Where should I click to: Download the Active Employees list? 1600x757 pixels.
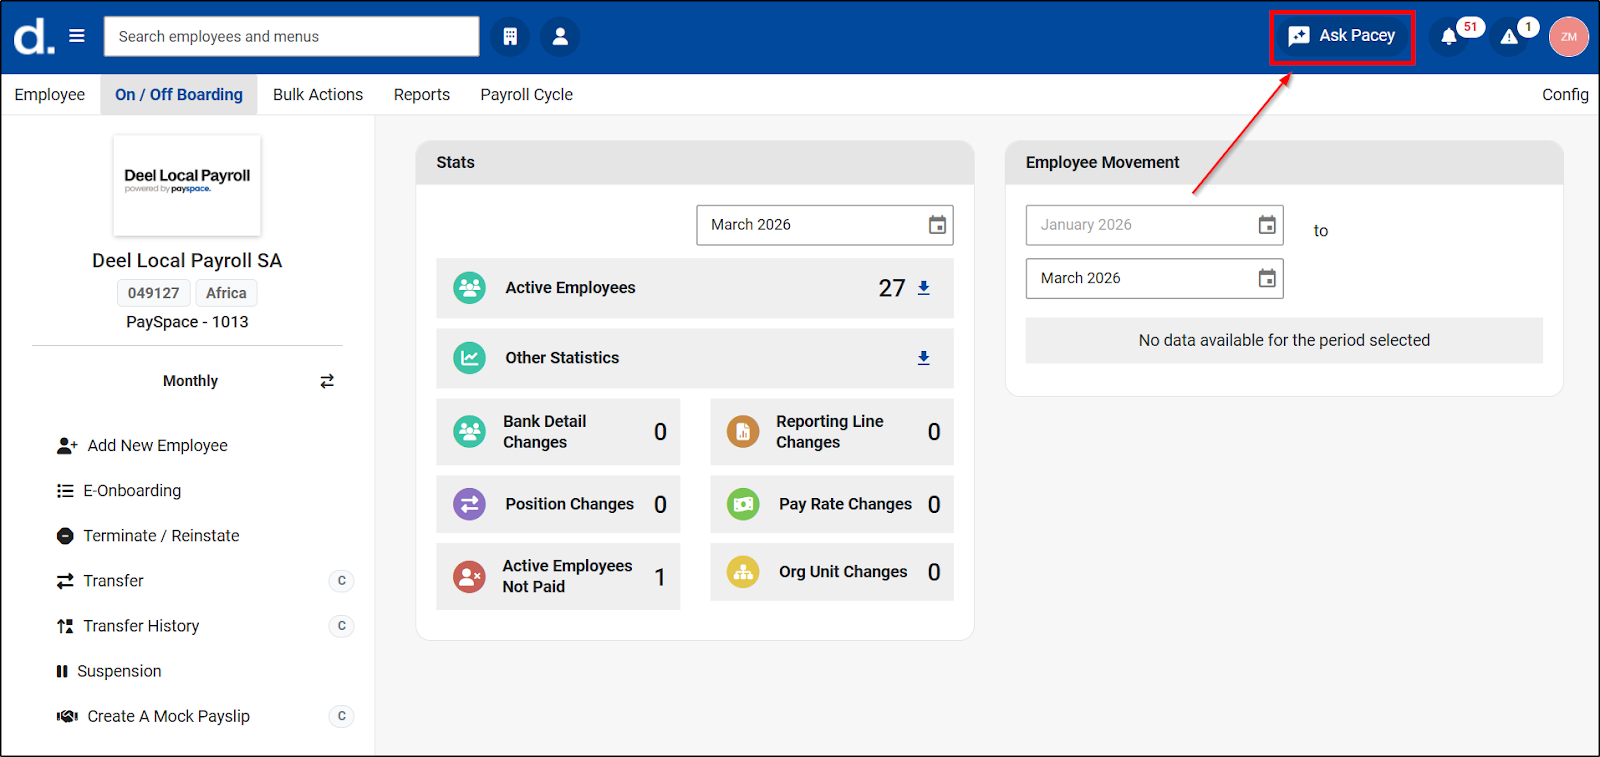pyautogui.click(x=924, y=288)
